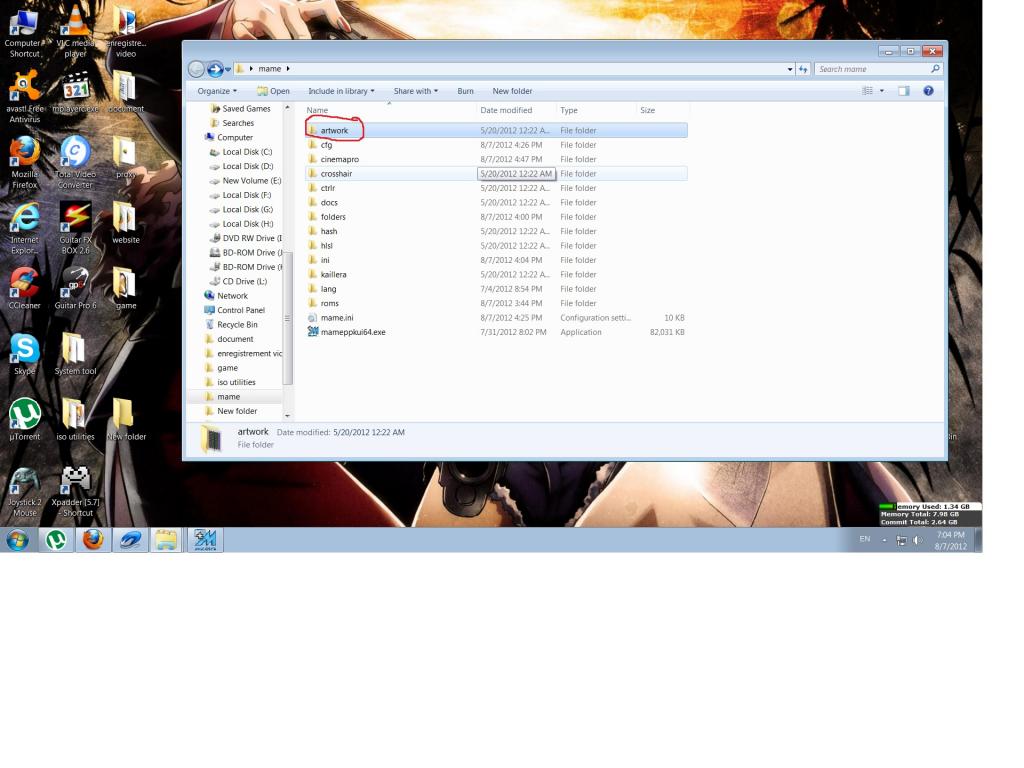Select mameppkui64.exe application file

[x=496, y=332]
